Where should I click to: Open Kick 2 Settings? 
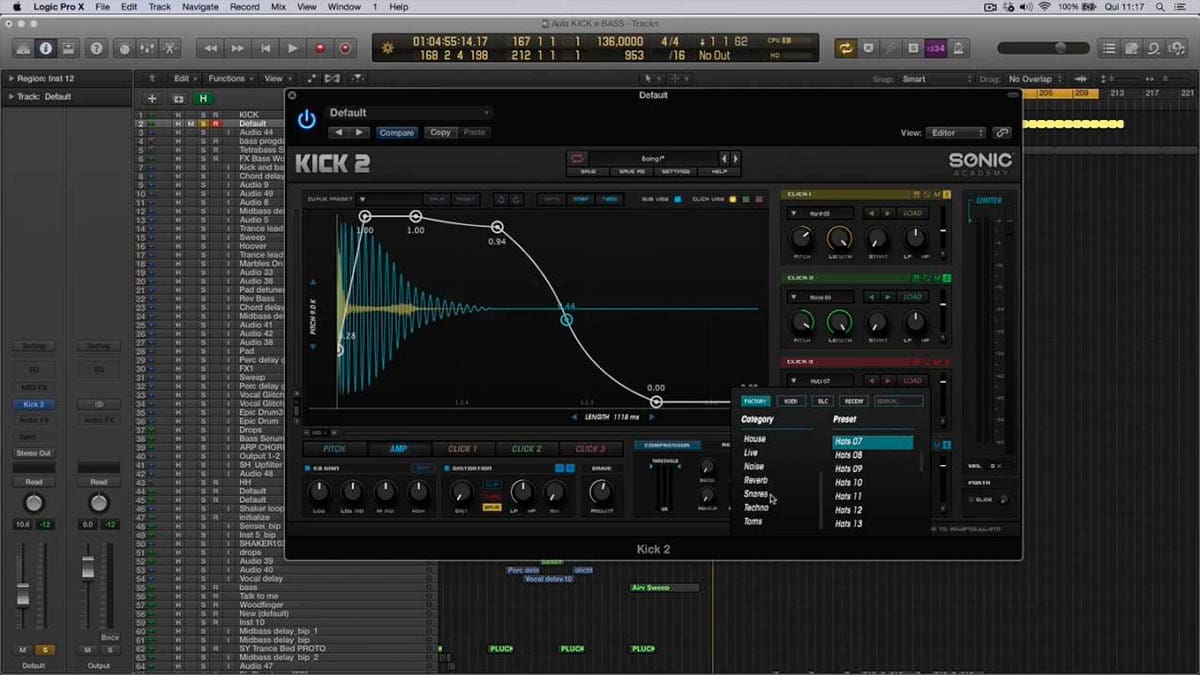(675, 172)
